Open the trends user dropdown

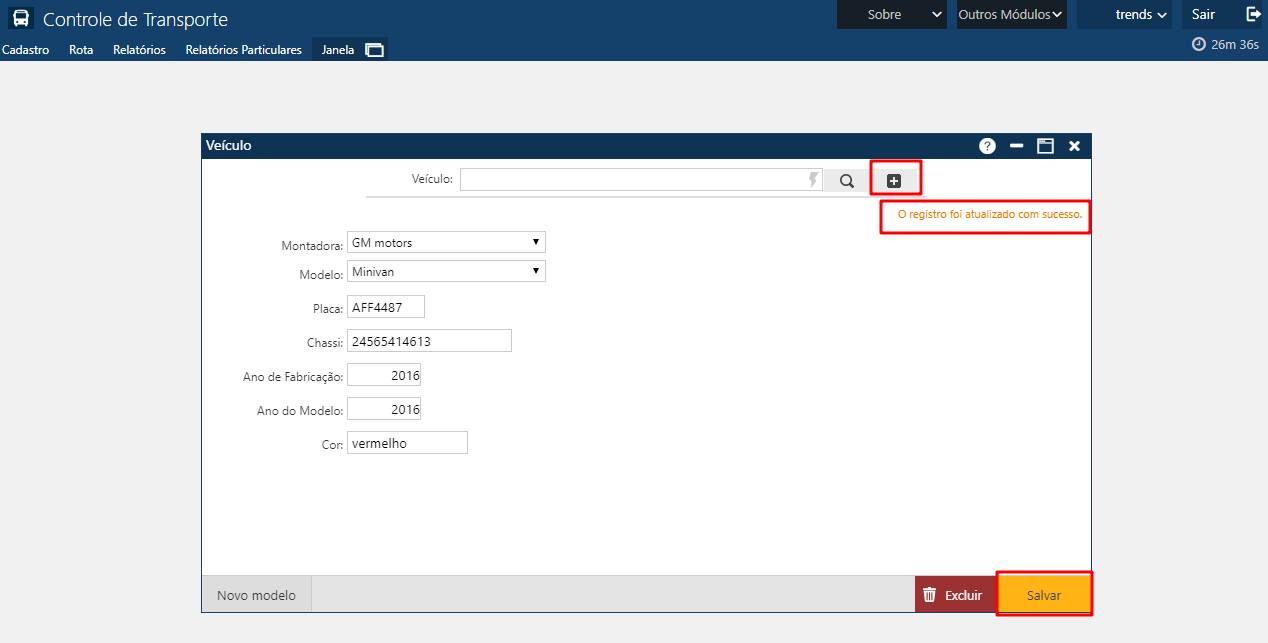pos(1124,15)
